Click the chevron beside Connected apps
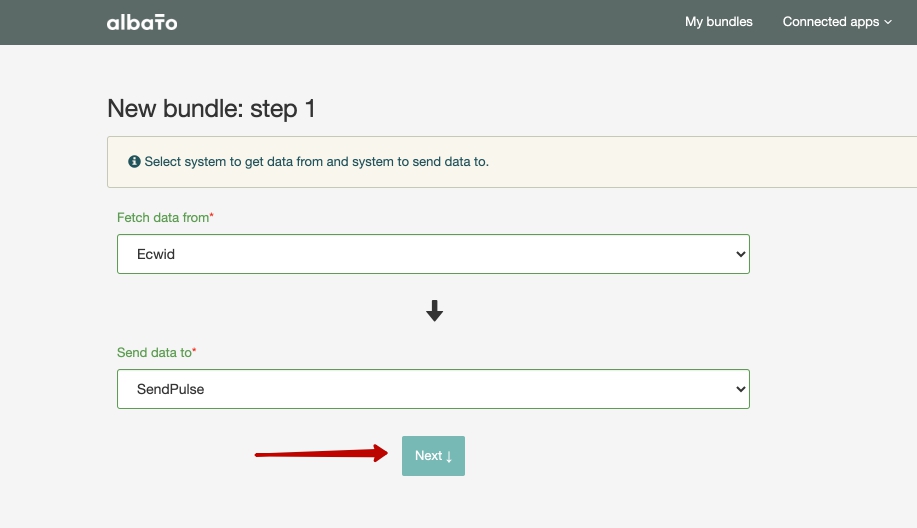The height and width of the screenshot is (528, 917). pos(888,22)
